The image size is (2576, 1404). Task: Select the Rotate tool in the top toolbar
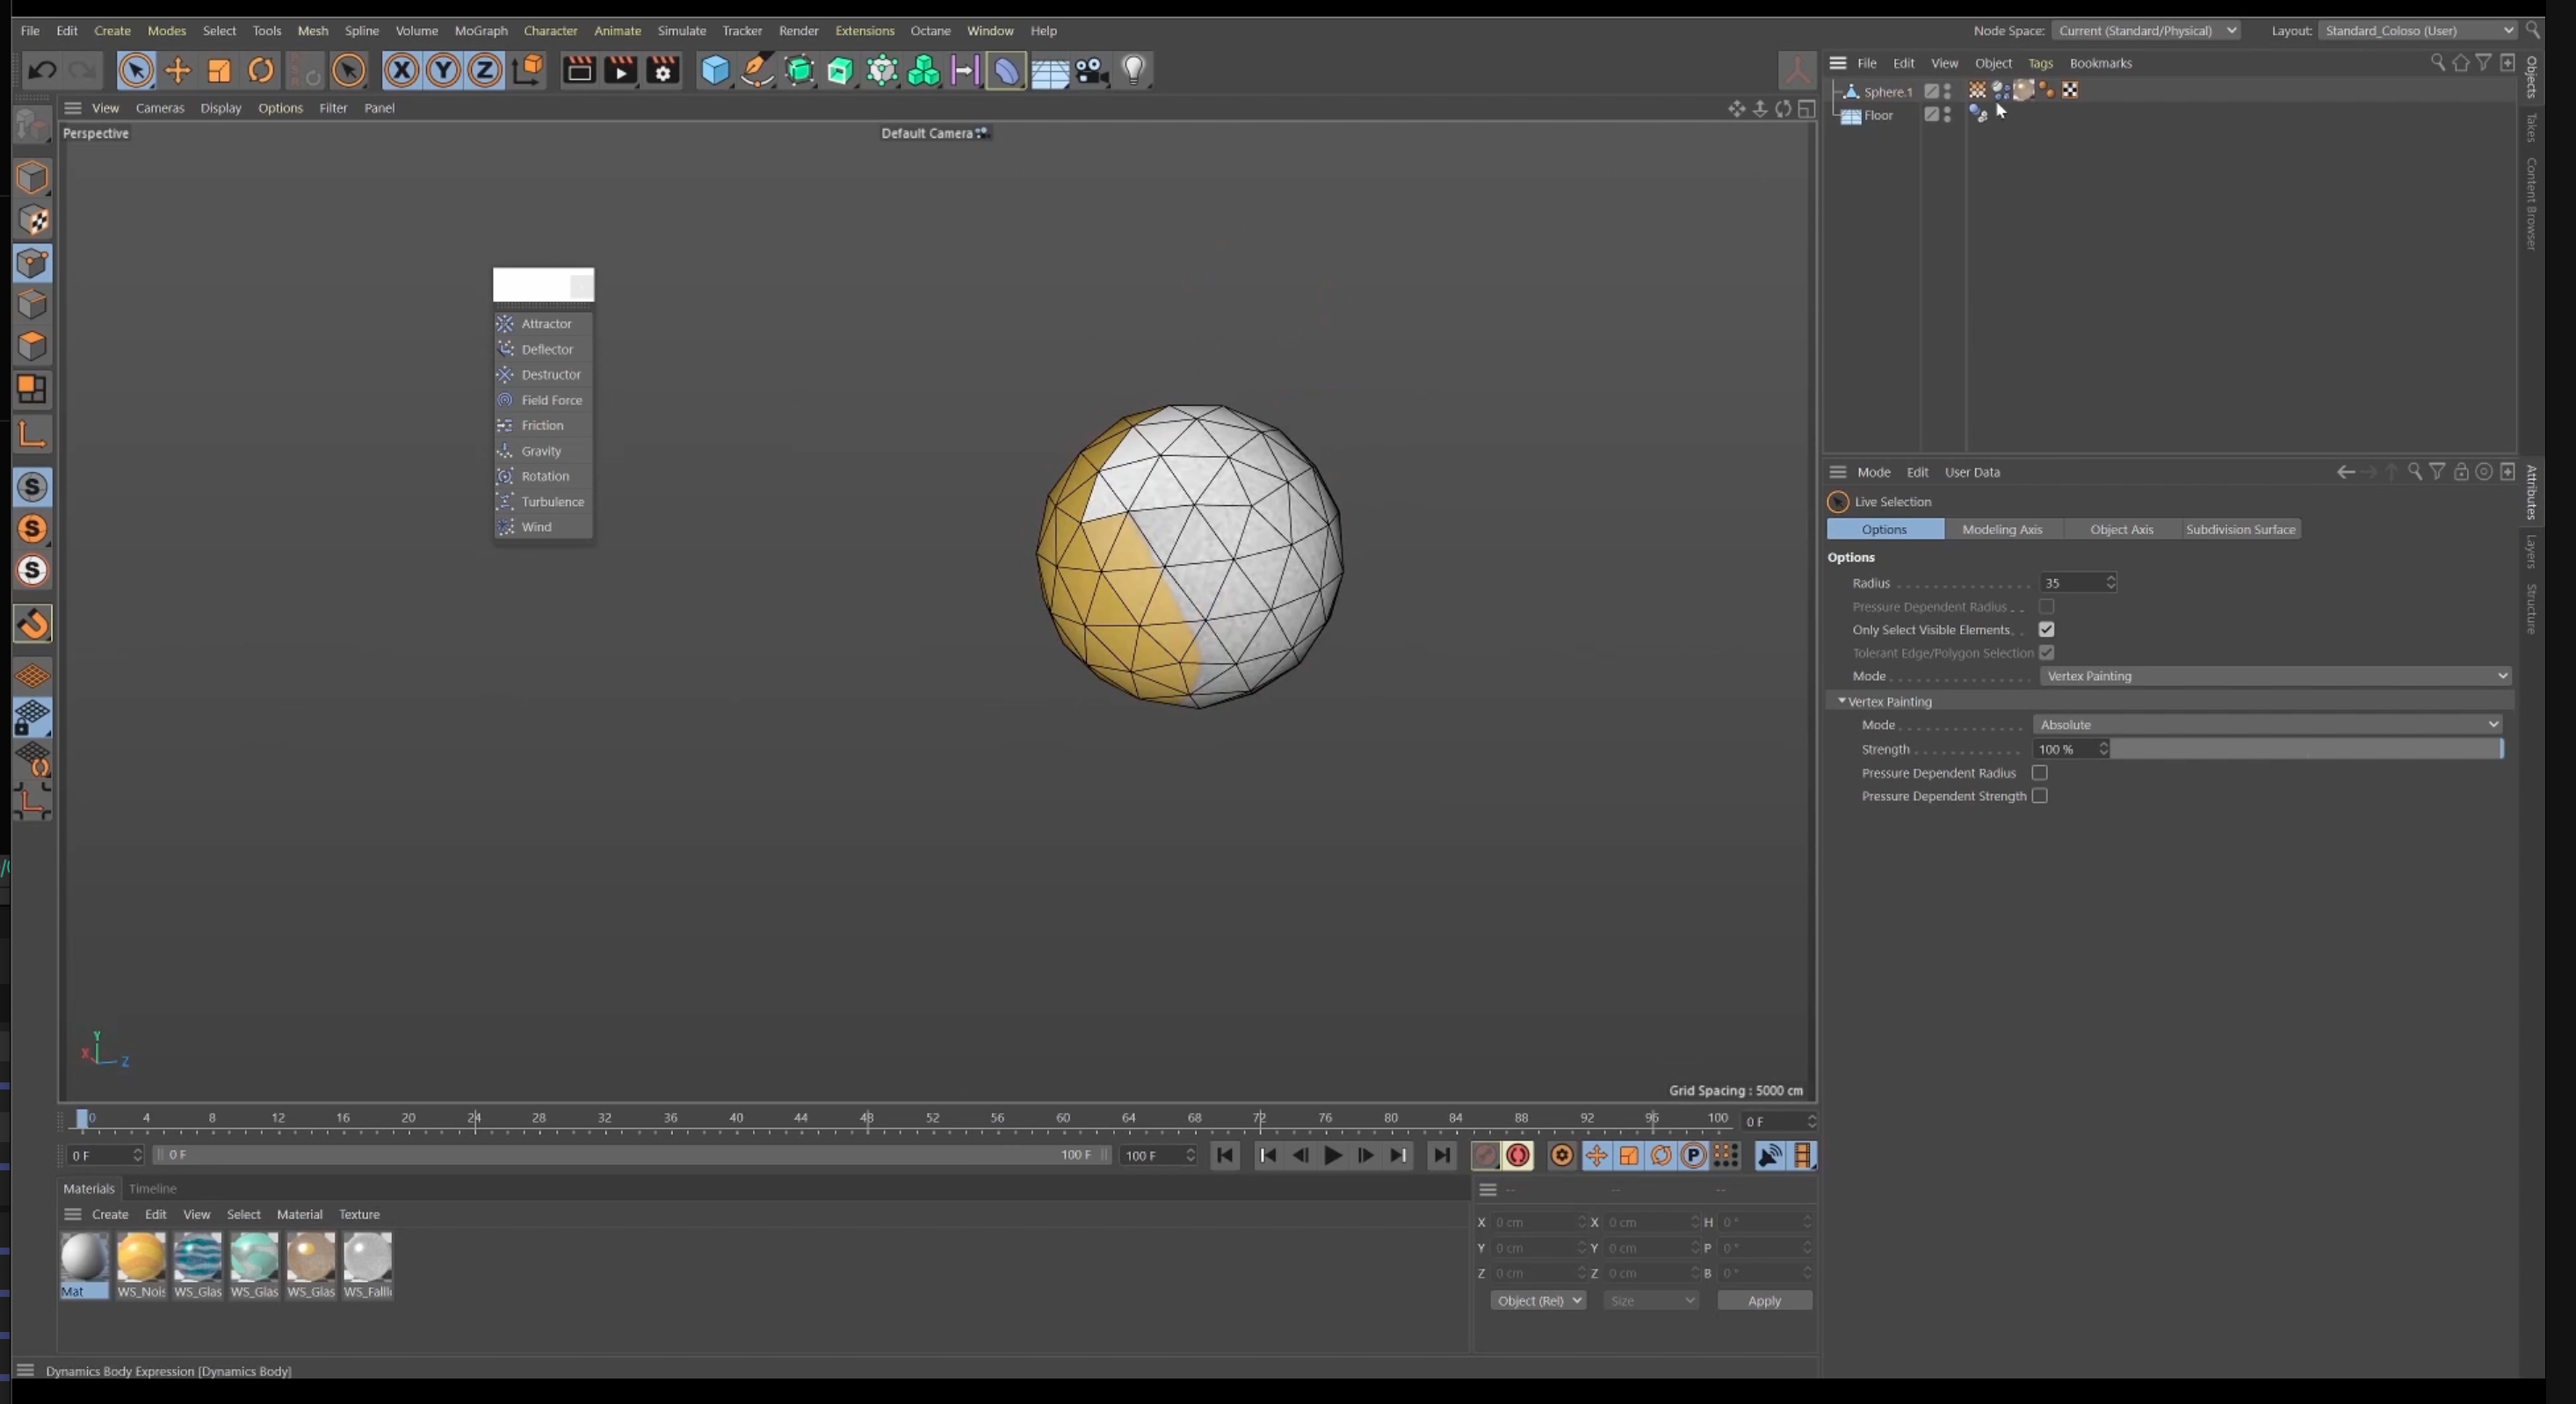[x=261, y=70]
